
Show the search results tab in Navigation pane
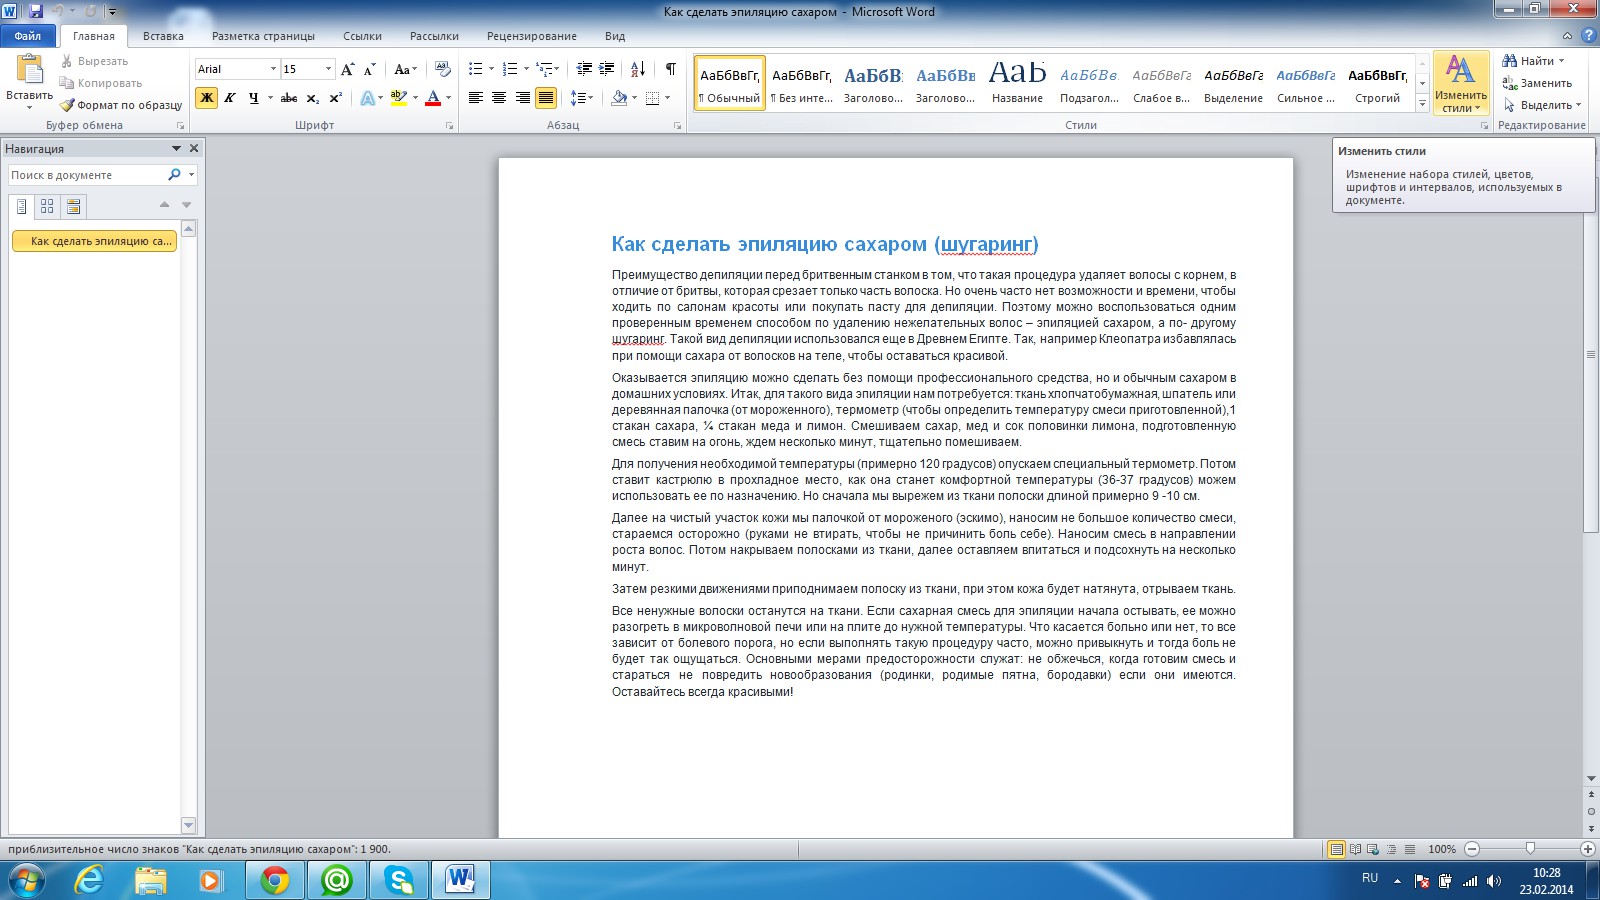click(73, 207)
